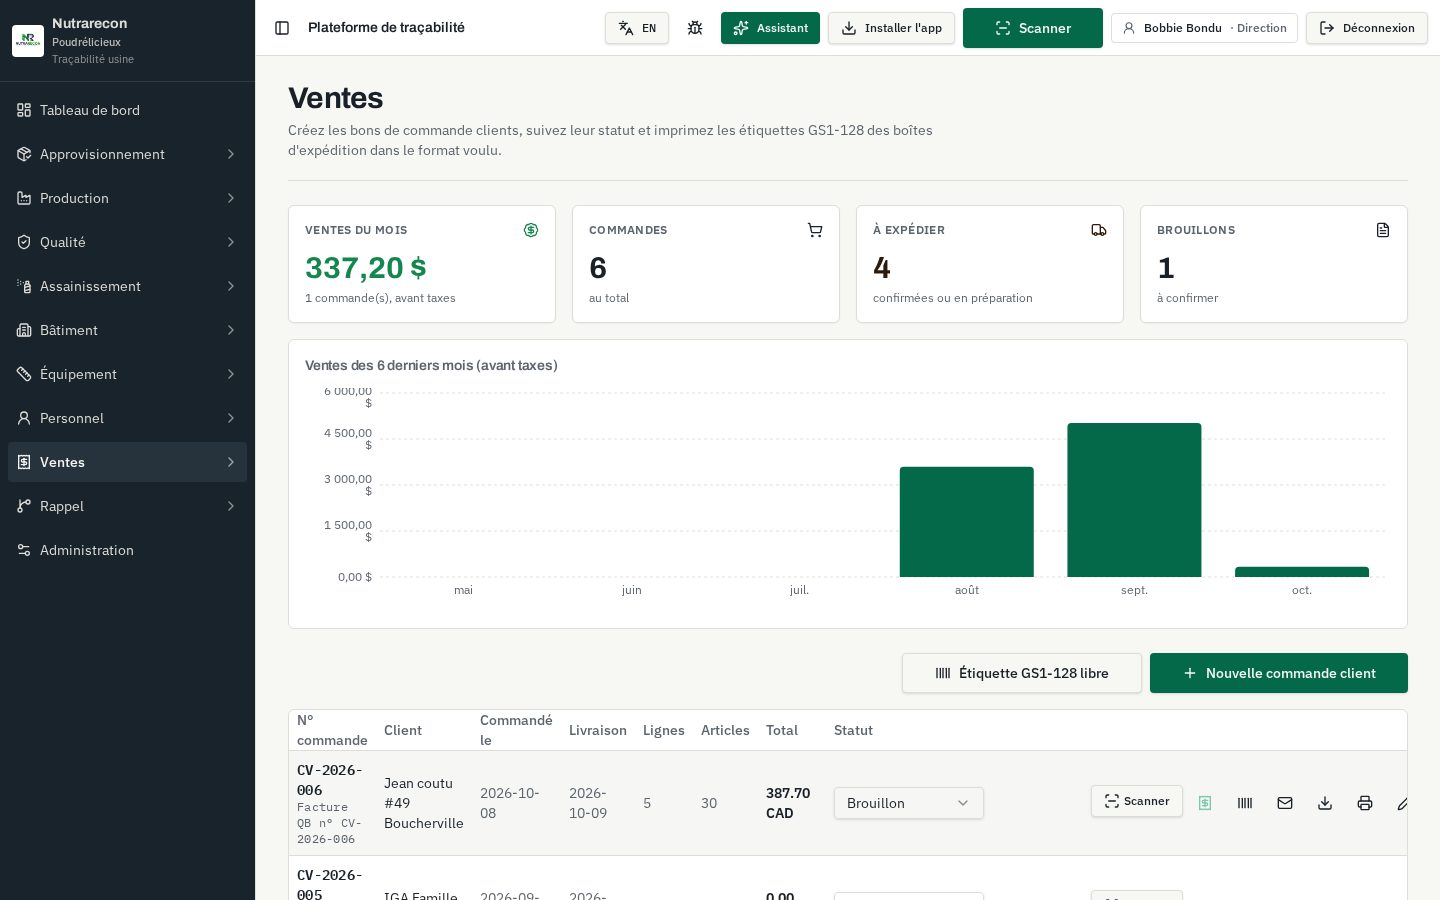Click Déconnexion to log out
1440x900 pixels.
[1367, 28]
